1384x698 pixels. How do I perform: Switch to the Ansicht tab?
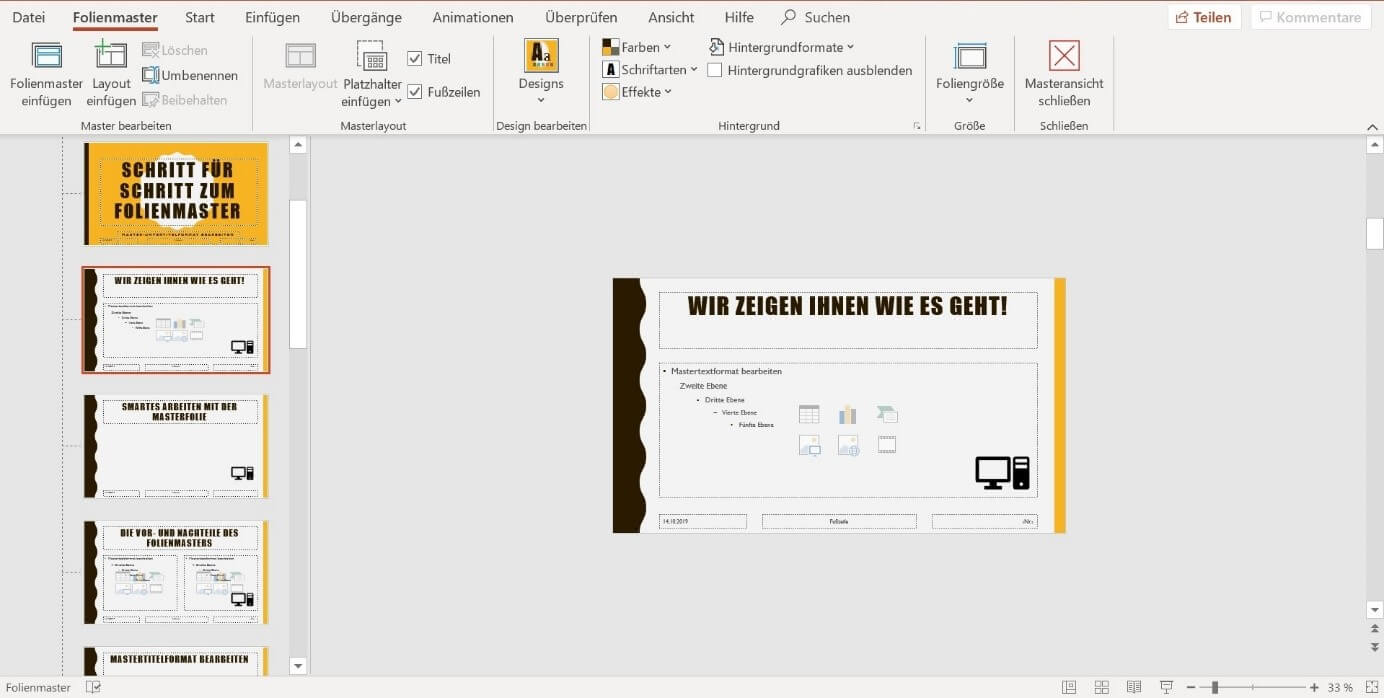pos(671,17)
